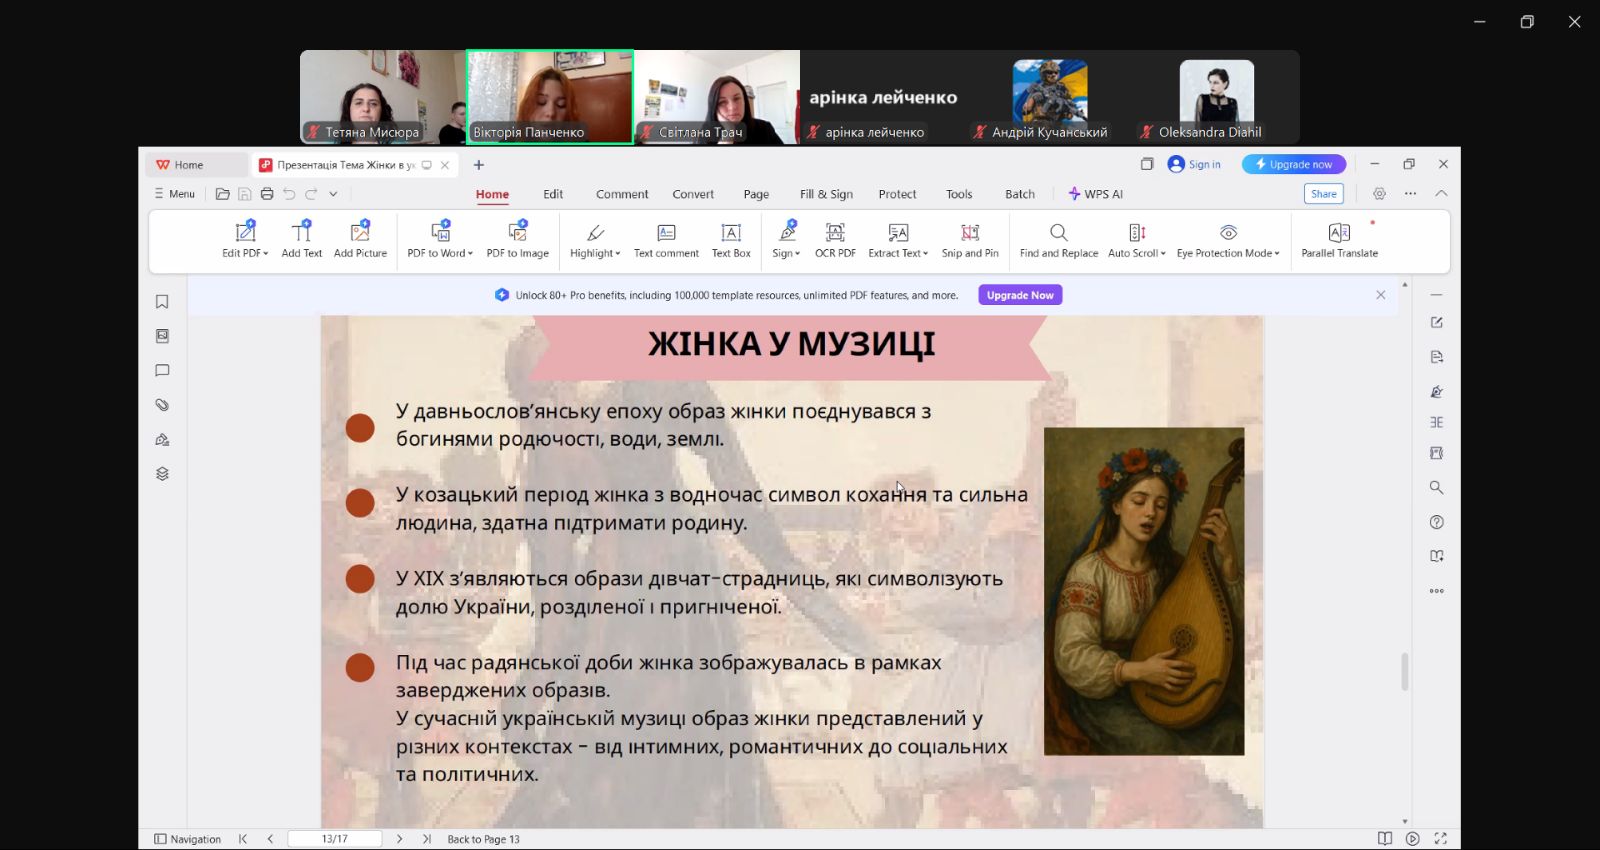
Task: Collapse the ribbon with the chevron arrow
Action: click(1441, 194)
